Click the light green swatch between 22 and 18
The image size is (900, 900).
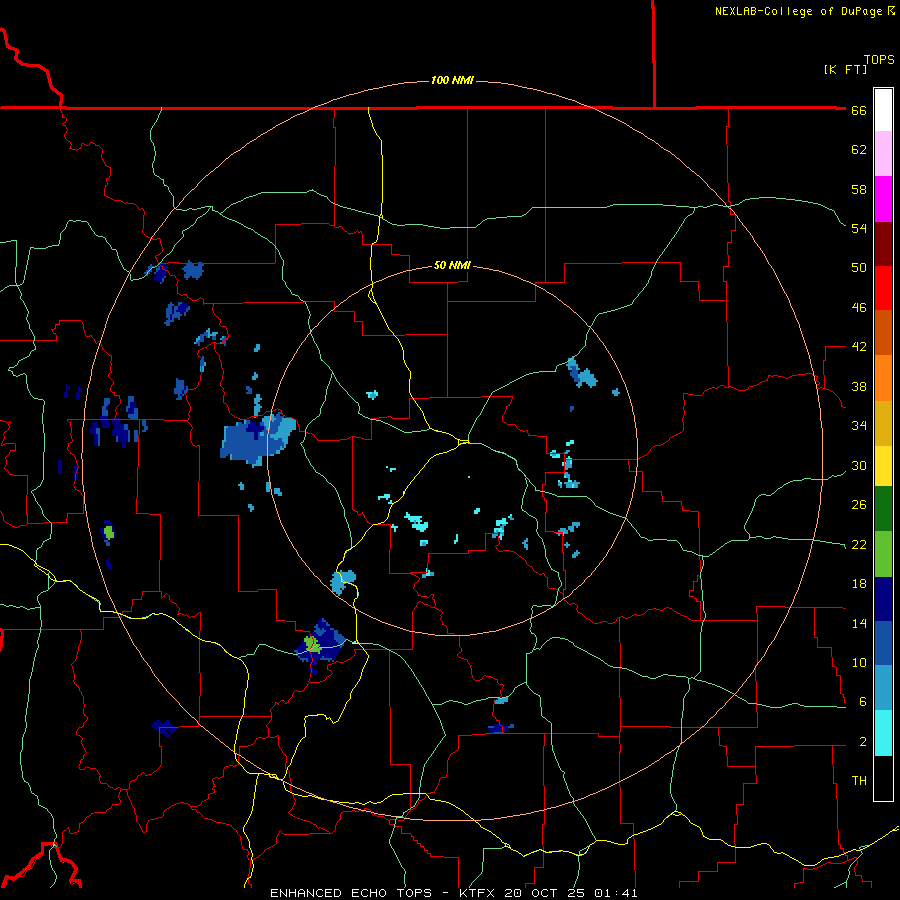(x=883, y=554)
